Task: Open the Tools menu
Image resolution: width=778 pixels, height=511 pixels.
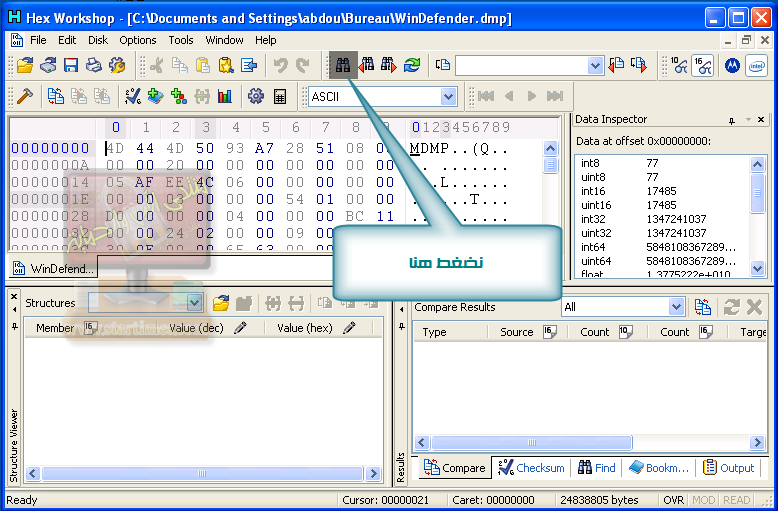Action: click(x=181, y=40)
